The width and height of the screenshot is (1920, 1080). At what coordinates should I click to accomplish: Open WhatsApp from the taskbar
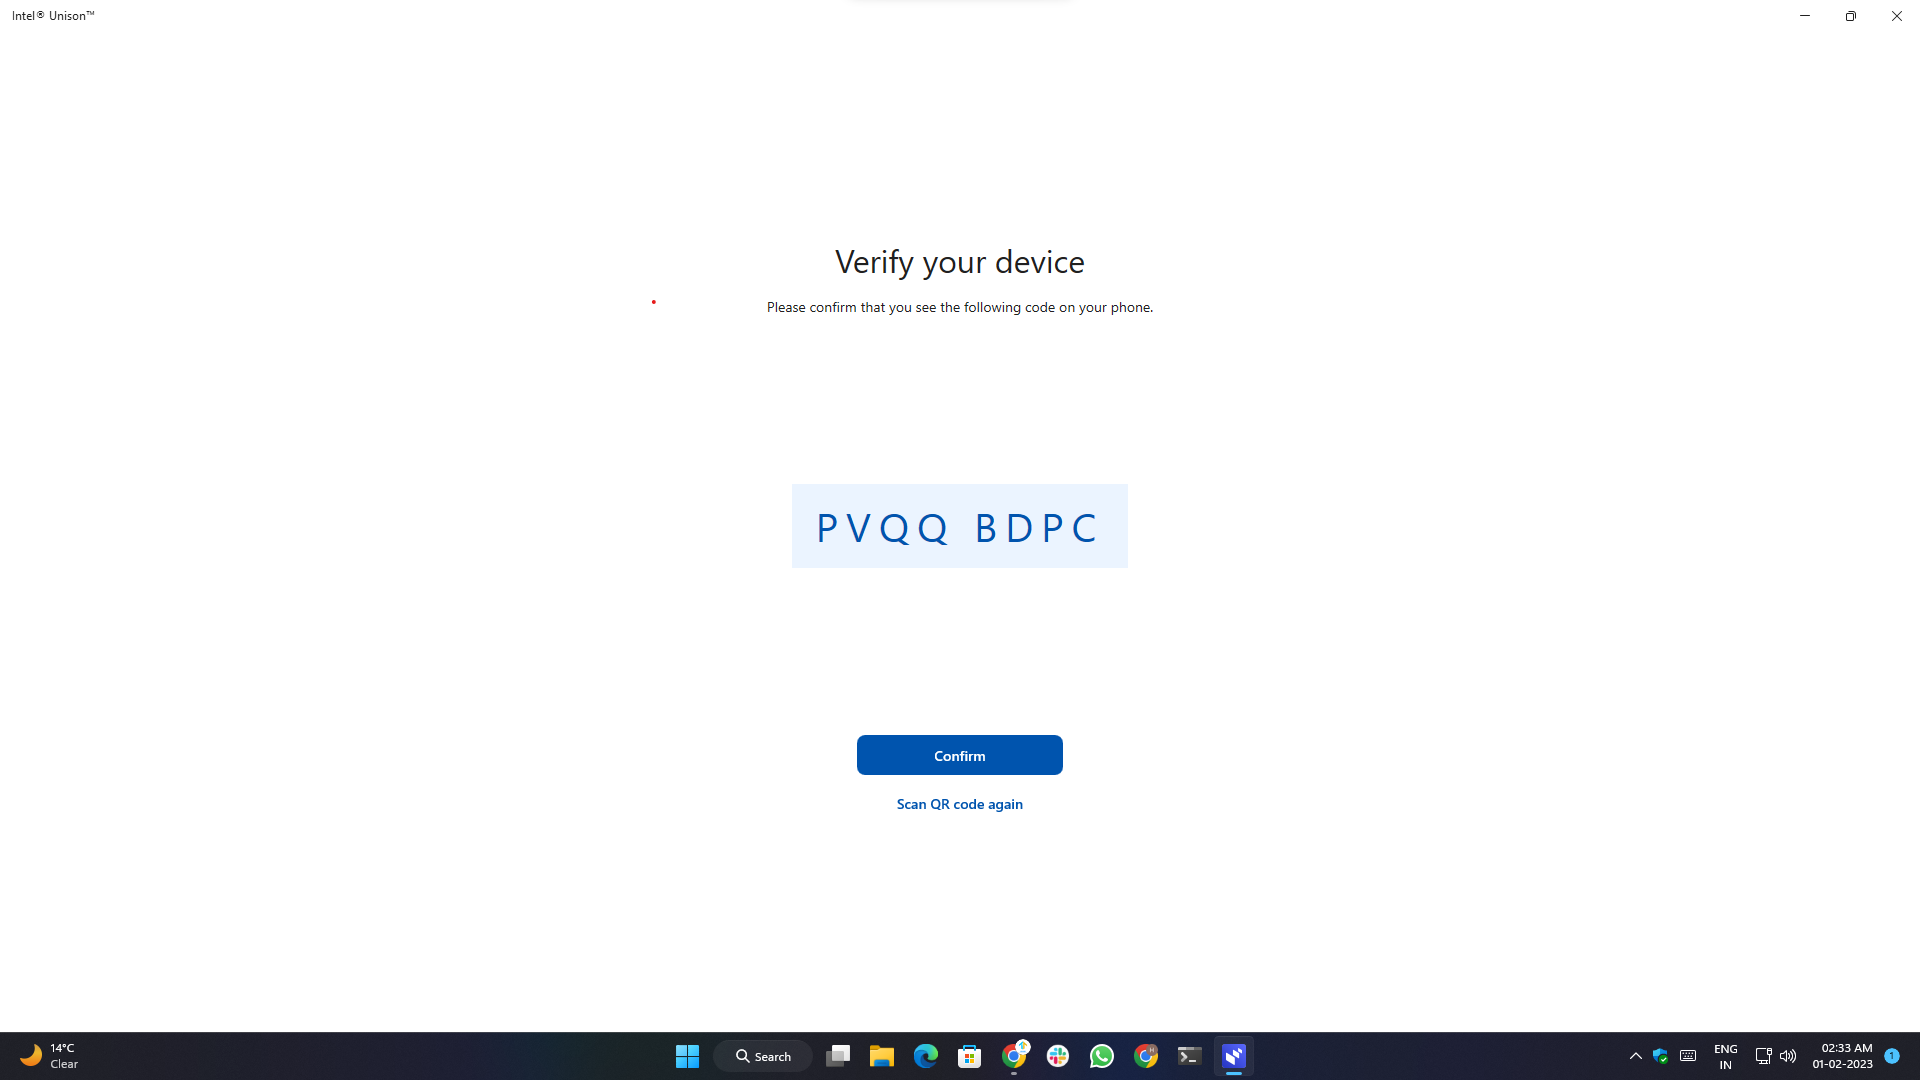1101,1055
